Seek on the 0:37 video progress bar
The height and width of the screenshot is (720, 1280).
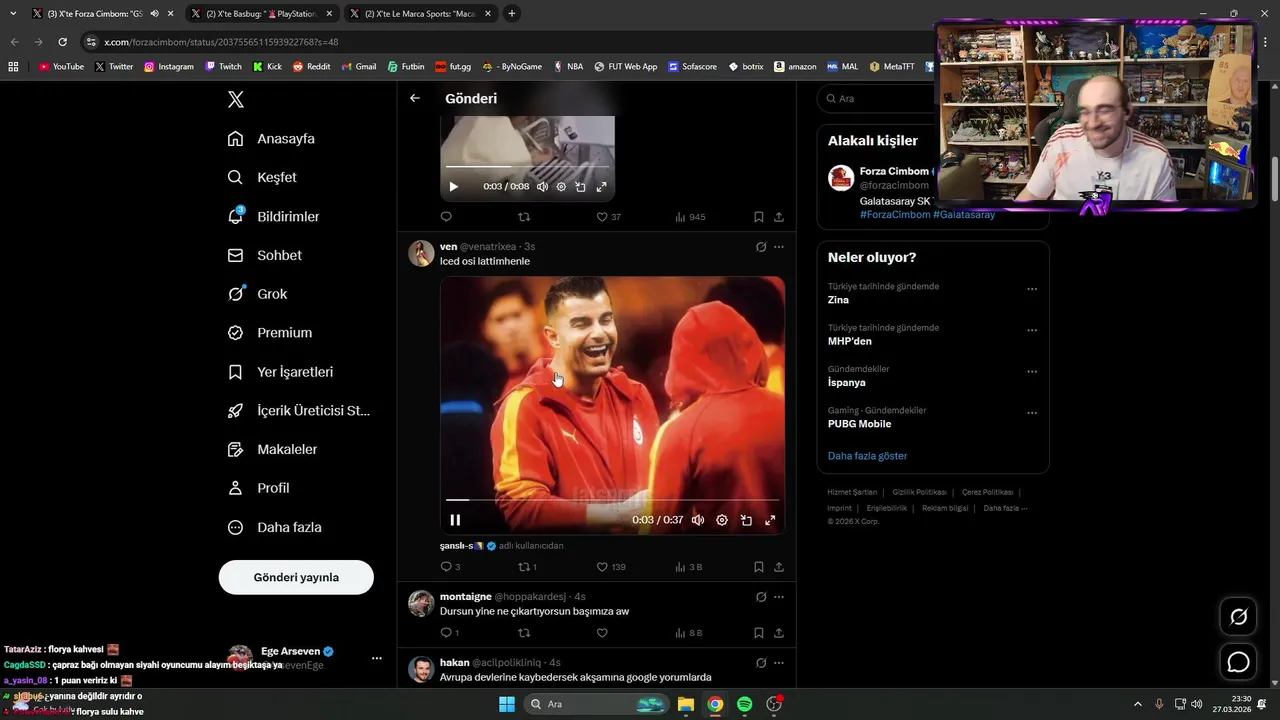(612, 499)
